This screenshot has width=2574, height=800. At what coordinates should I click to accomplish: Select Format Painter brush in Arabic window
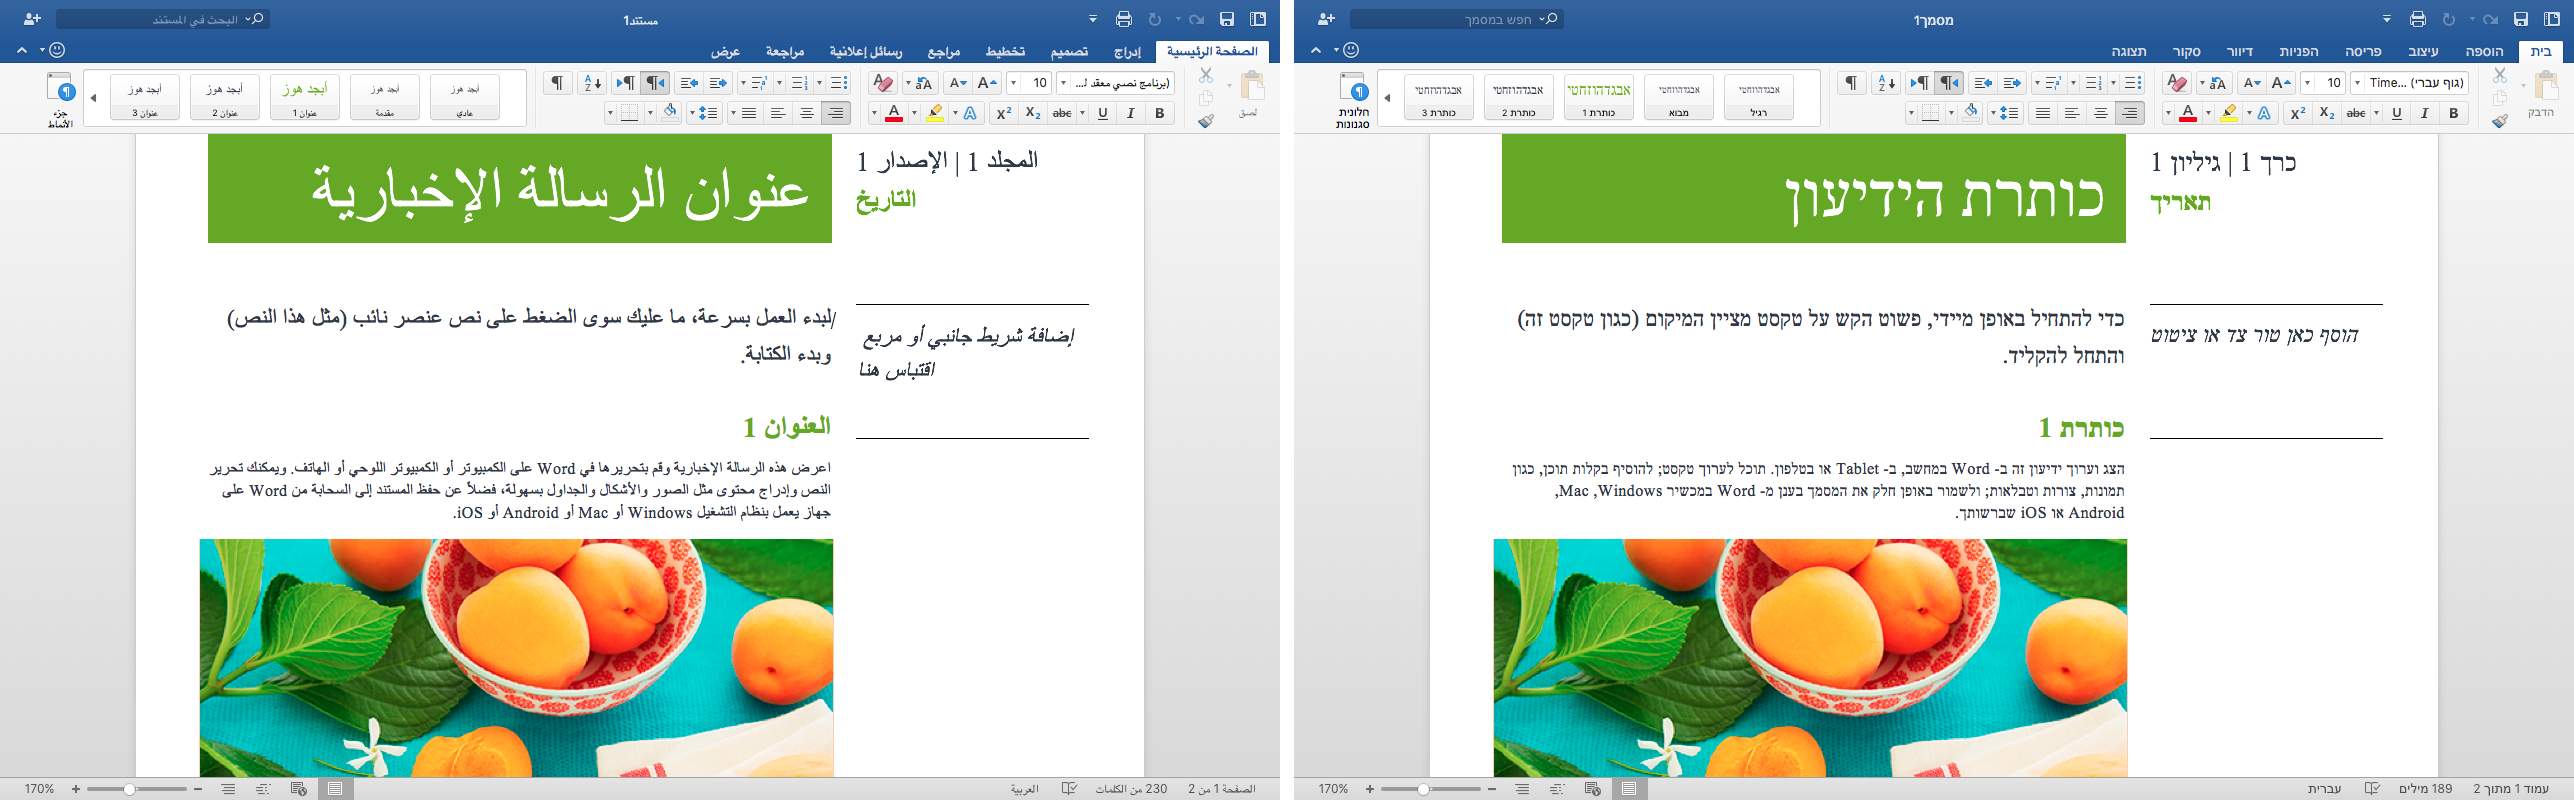pos(1206,121)
